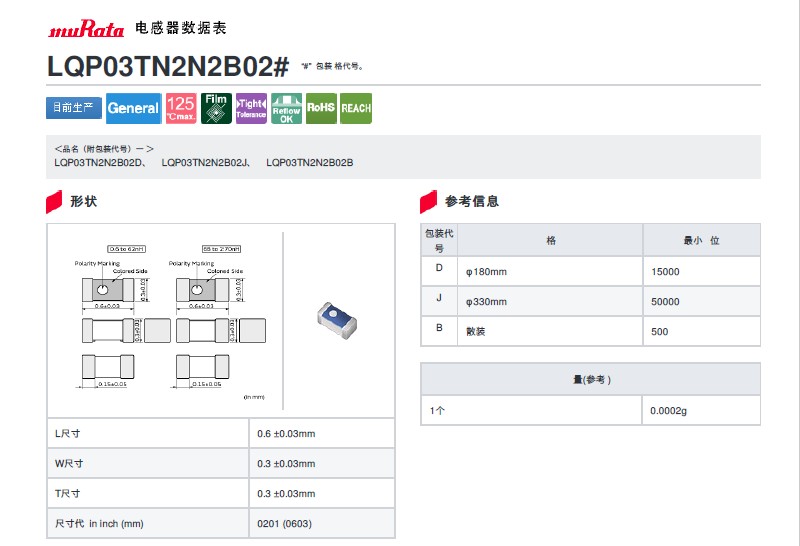Click the 包装代号 column header
Image resolution: width=800 pixels, height=546 pixels.
pos(439,240)
